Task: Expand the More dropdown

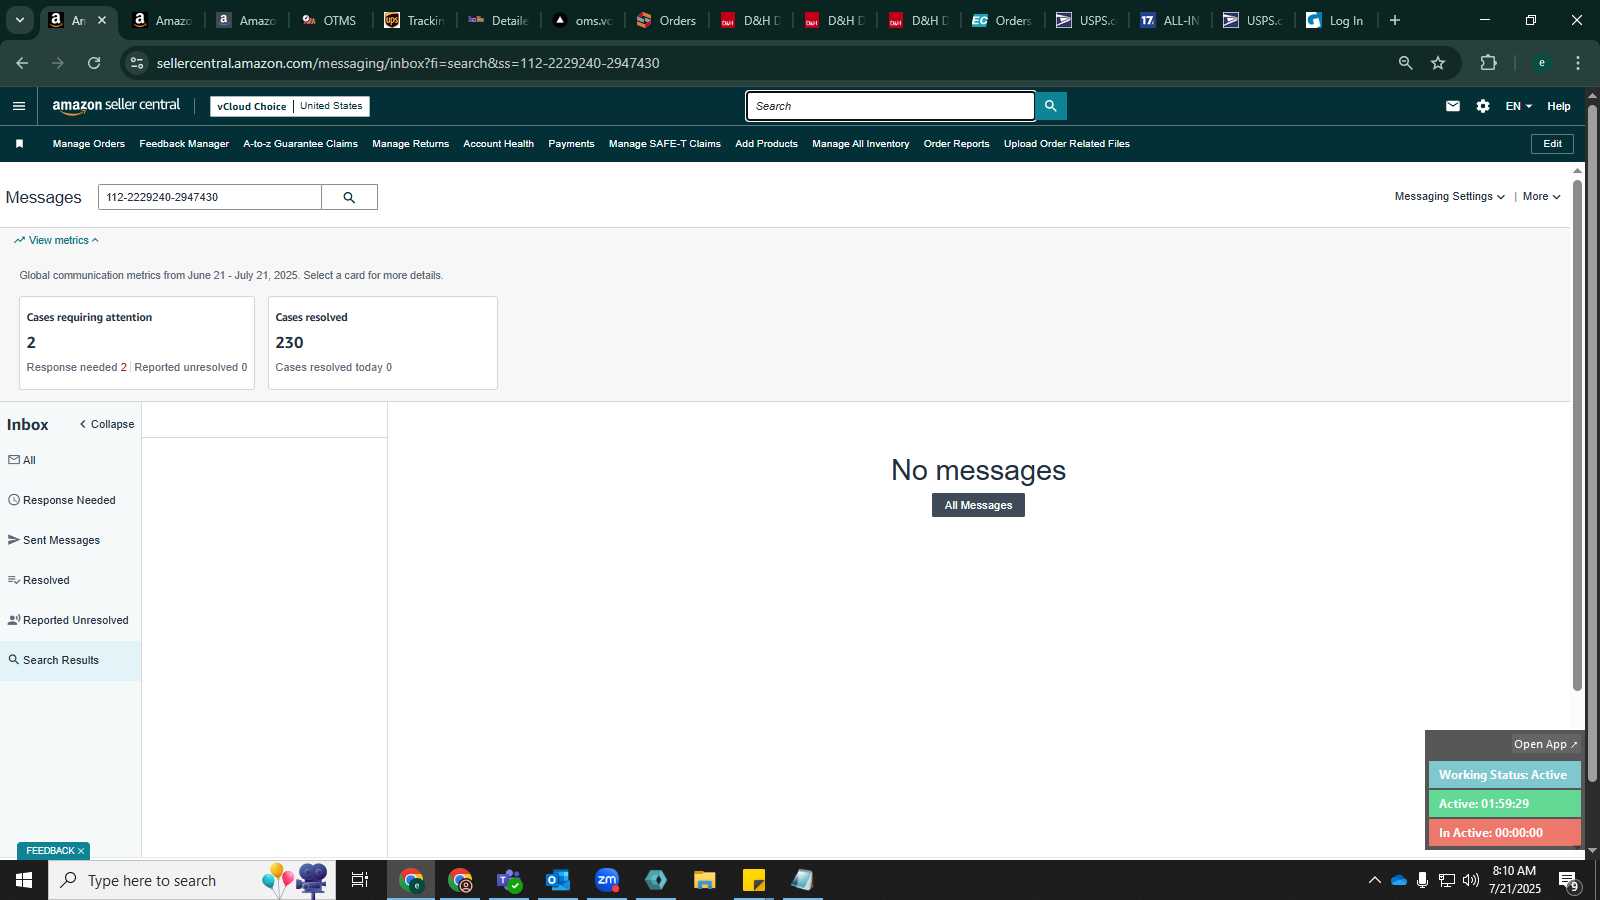Action: [x=1541, y=197]
